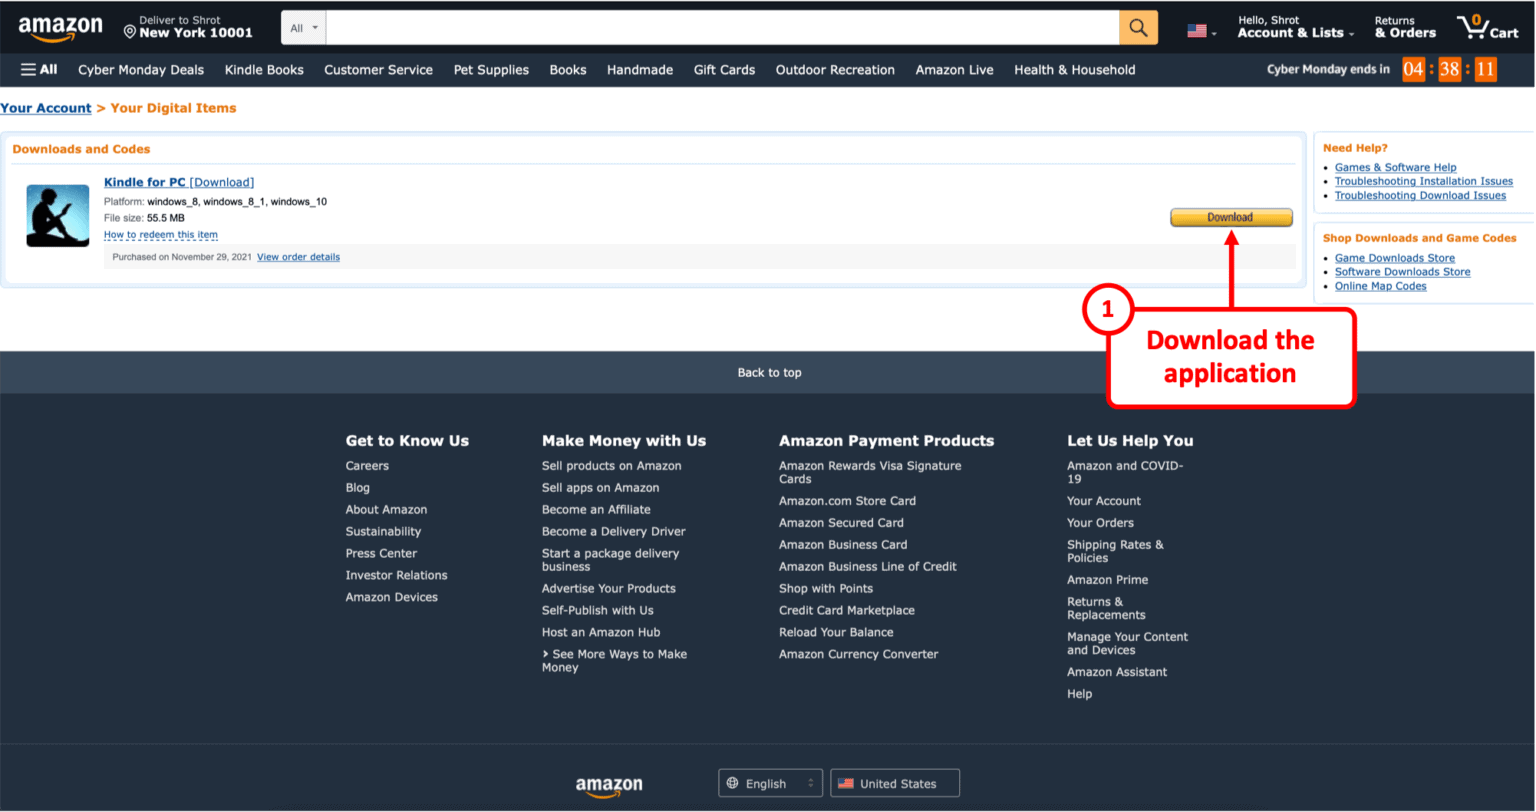Open the hamburger All menu
Image resolution: width=1536 pixels, height=812 pixels.
click(38, 69)
